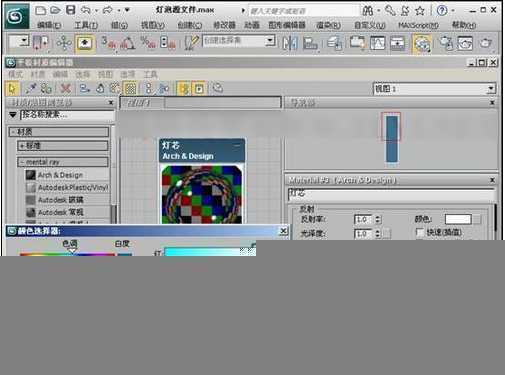Image resolution: width=505 pixels, height=375 pixels.
Task: Click the Select by Material icon in the Slate toolbar
Action: 218,89
